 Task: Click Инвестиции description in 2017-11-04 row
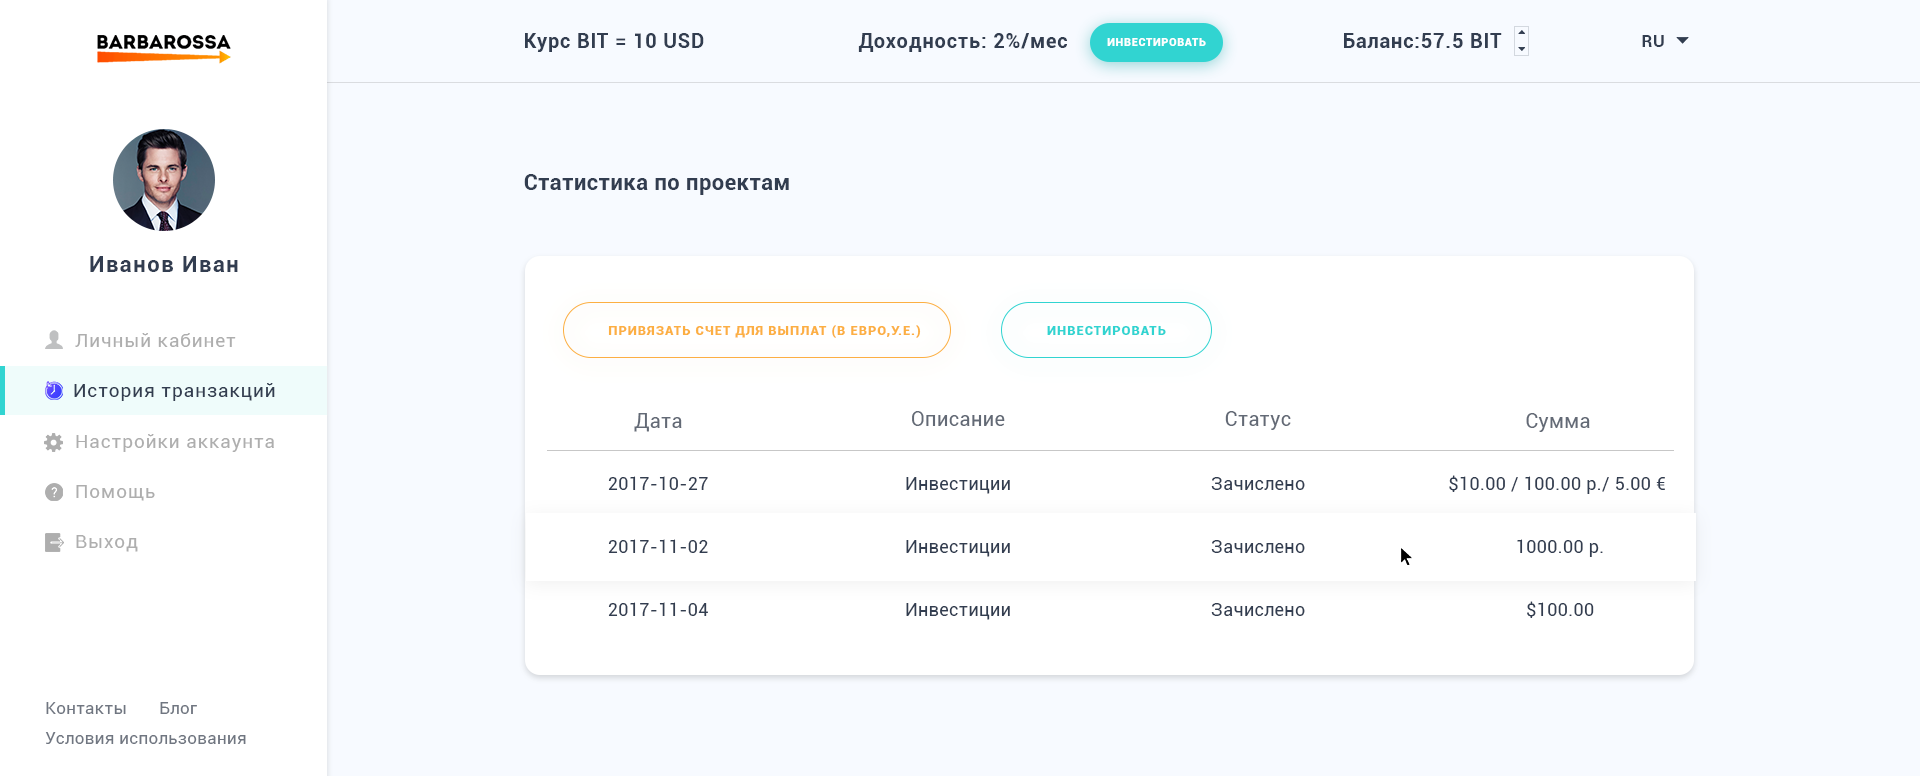pyautogui.click(x=958, y=610)
